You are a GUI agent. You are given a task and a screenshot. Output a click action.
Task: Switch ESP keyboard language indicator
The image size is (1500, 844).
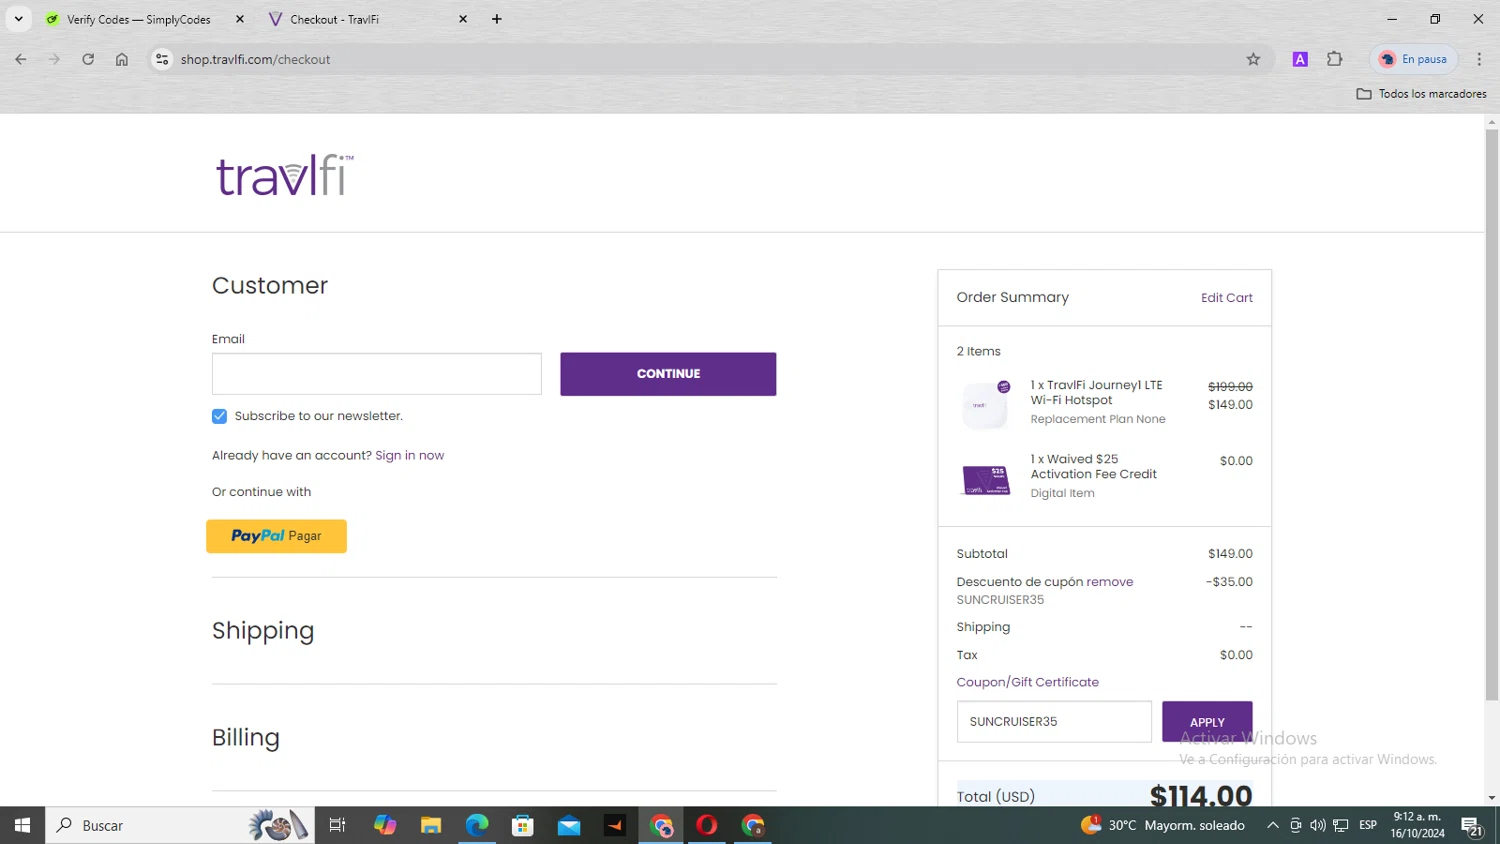[x=1368, y=825]
